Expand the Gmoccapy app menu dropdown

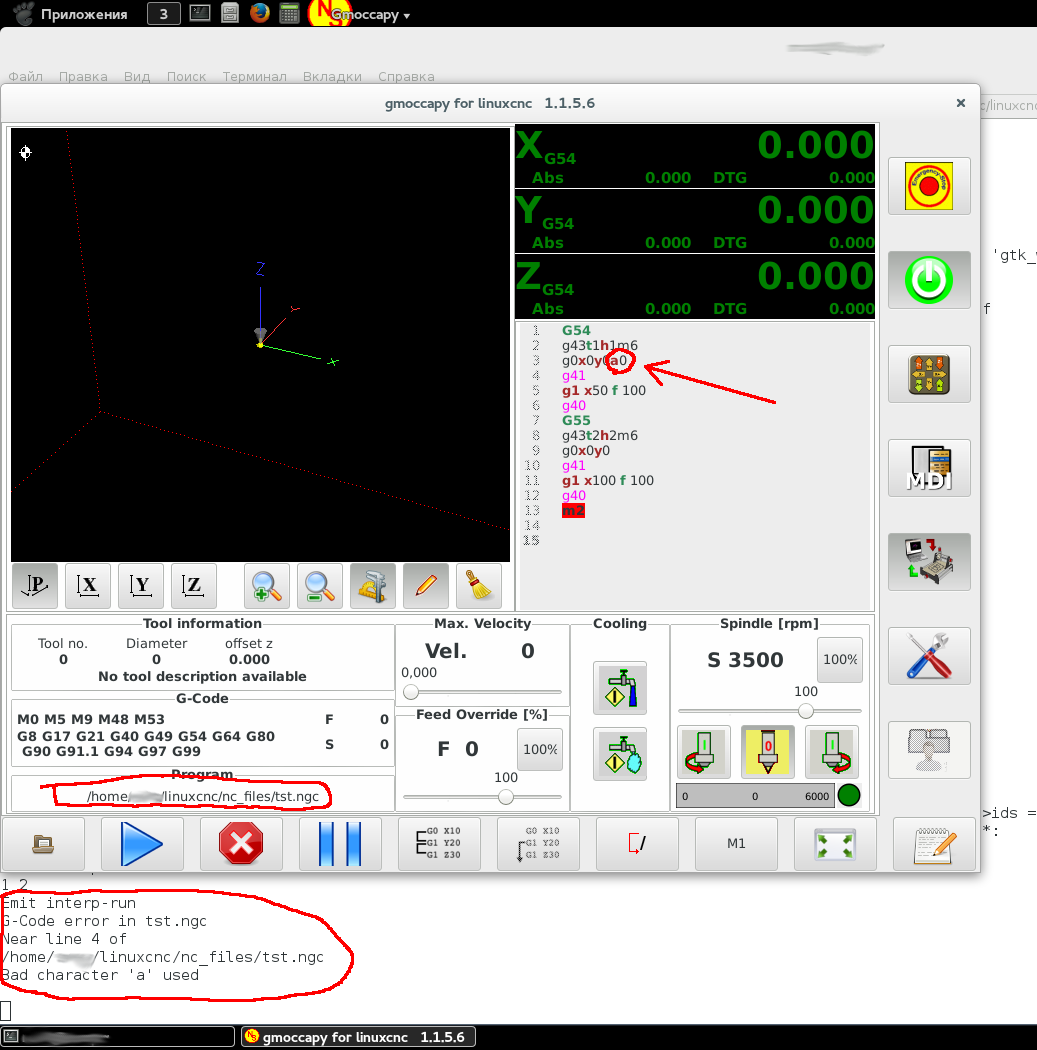click(x=370, y=14)
